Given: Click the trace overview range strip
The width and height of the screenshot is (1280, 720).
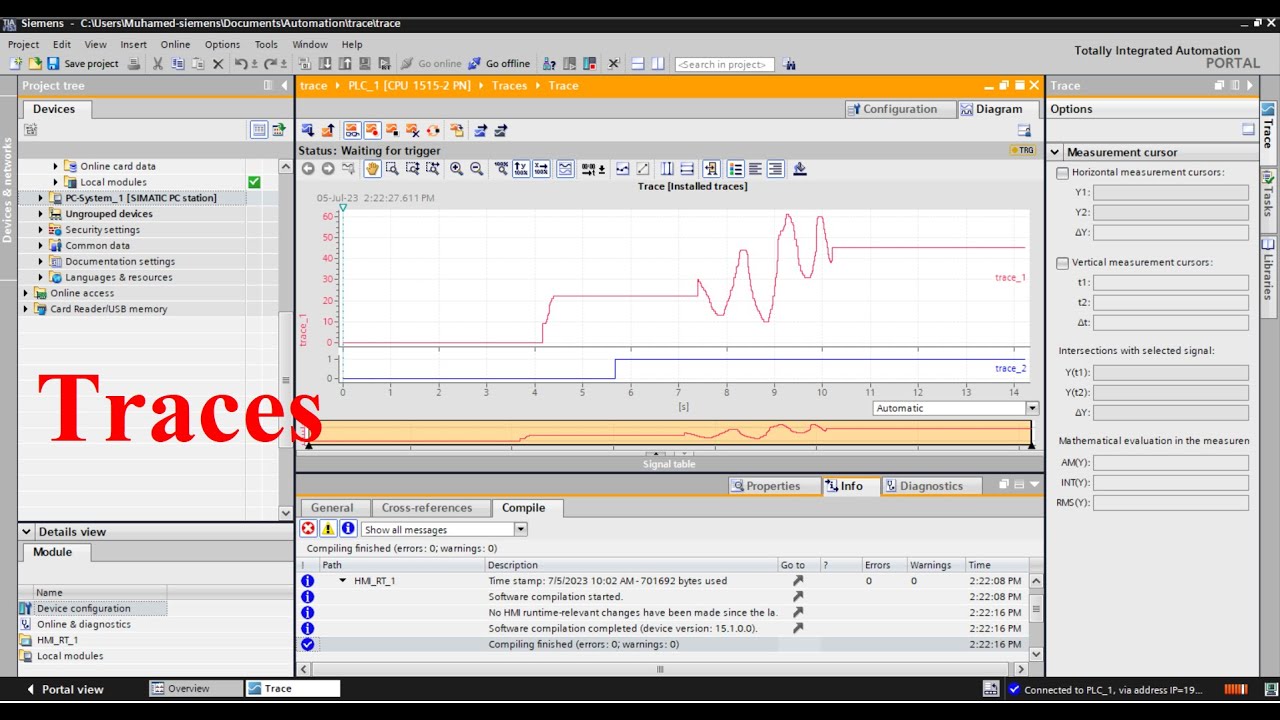Looking at the screenshot, I should click(669, 432).
